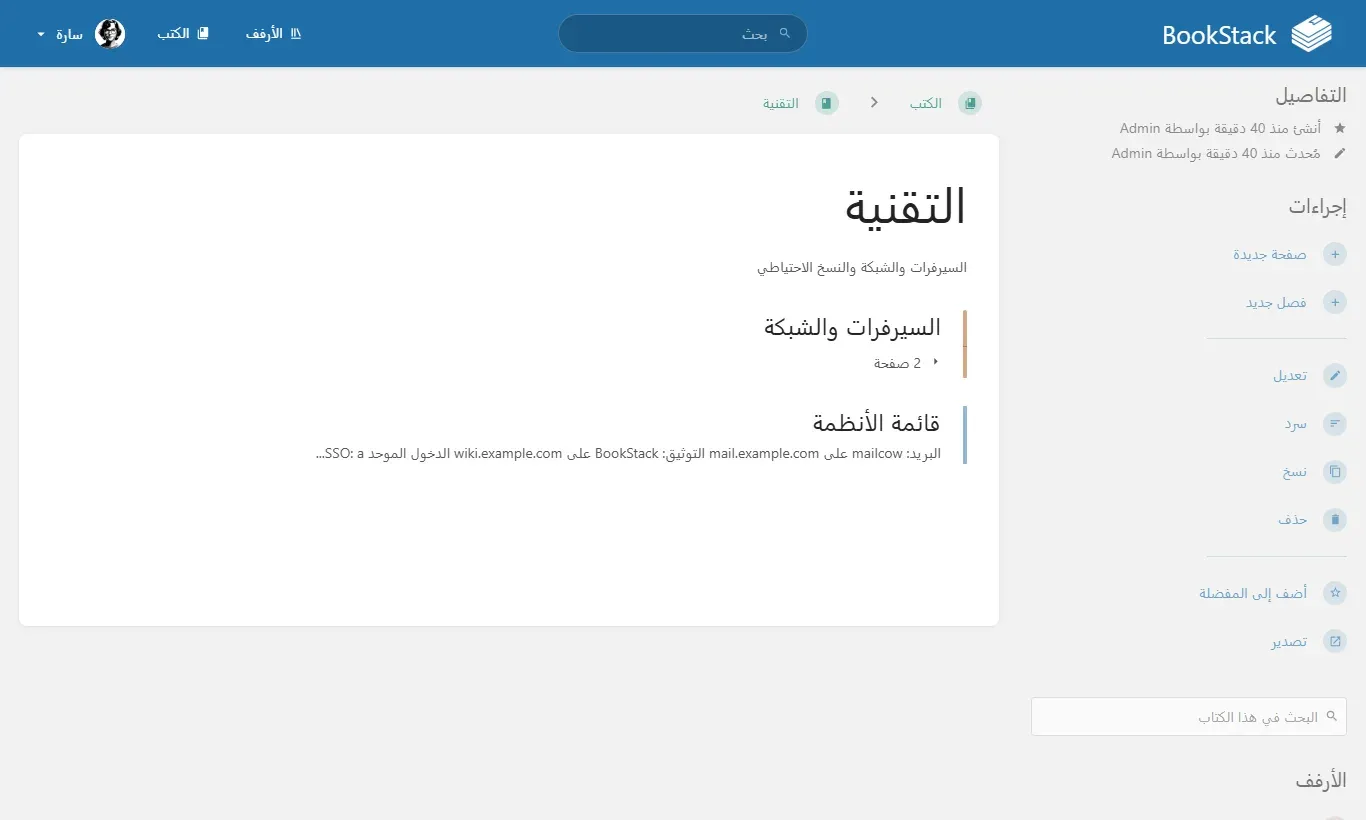Click magnifier icon in book search box
The height and width of the screenshot is (820, 1366).
1330,716
